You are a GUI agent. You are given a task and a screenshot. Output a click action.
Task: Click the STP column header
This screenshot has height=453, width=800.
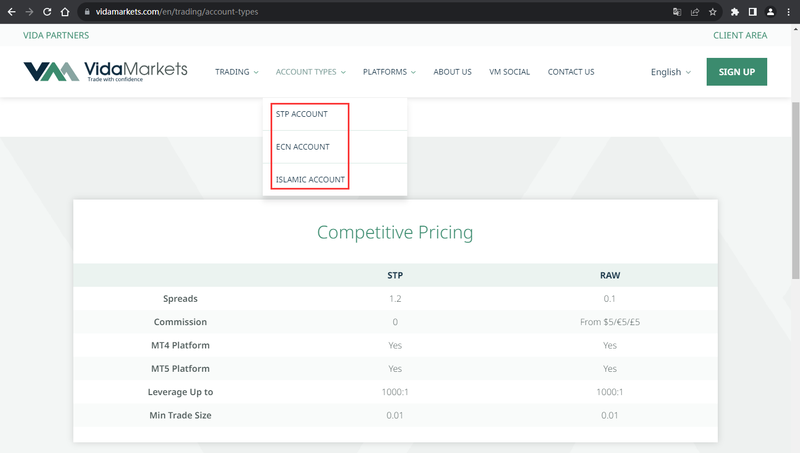click(x=395, y=275)
